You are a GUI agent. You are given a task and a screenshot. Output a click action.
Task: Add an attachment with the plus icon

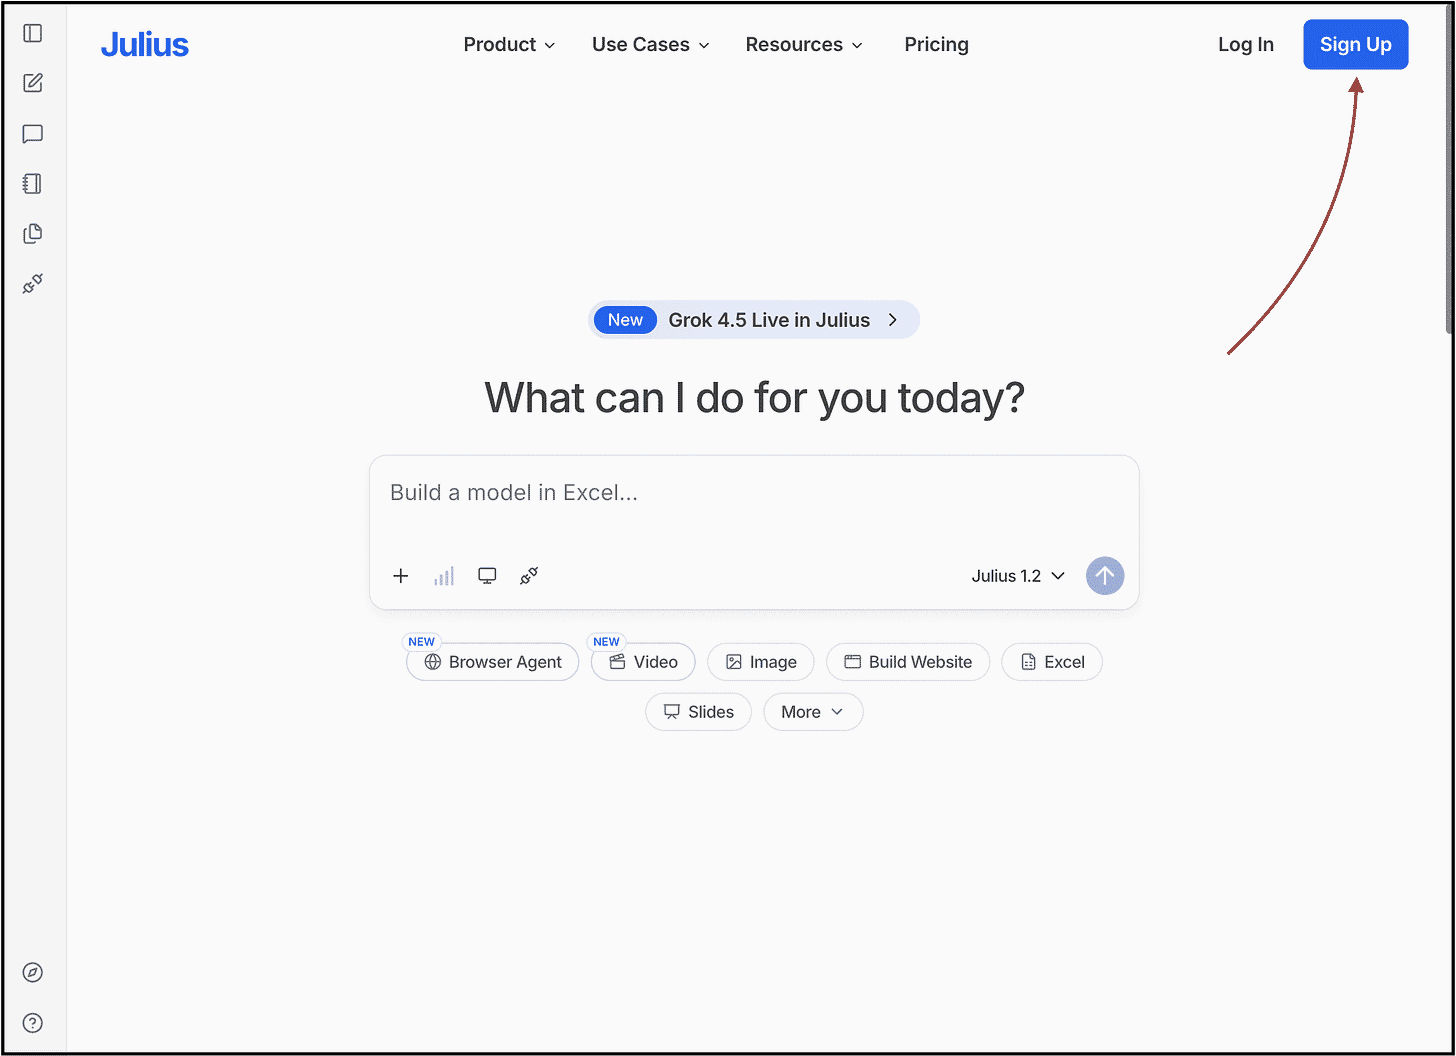tap(401, 576)
